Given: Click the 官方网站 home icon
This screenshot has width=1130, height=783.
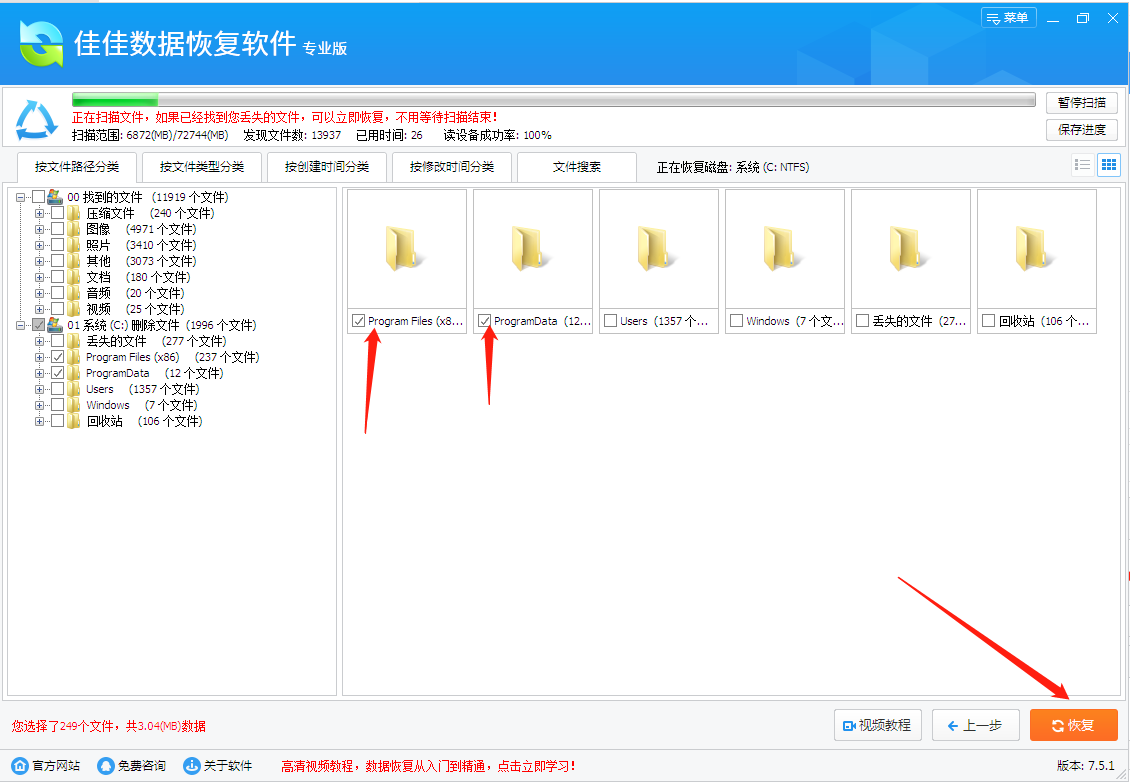Looking at the screenshot, I should tap(20, 765).
